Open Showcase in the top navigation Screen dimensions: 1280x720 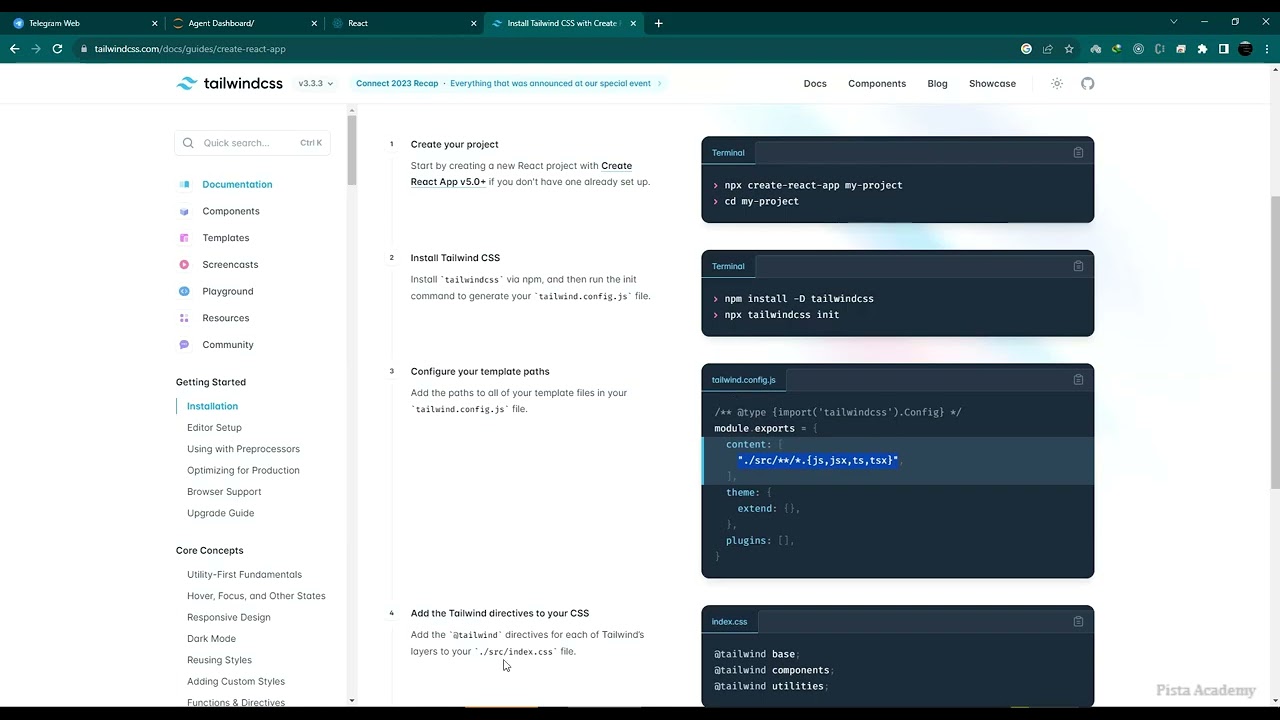coord(992,84)
